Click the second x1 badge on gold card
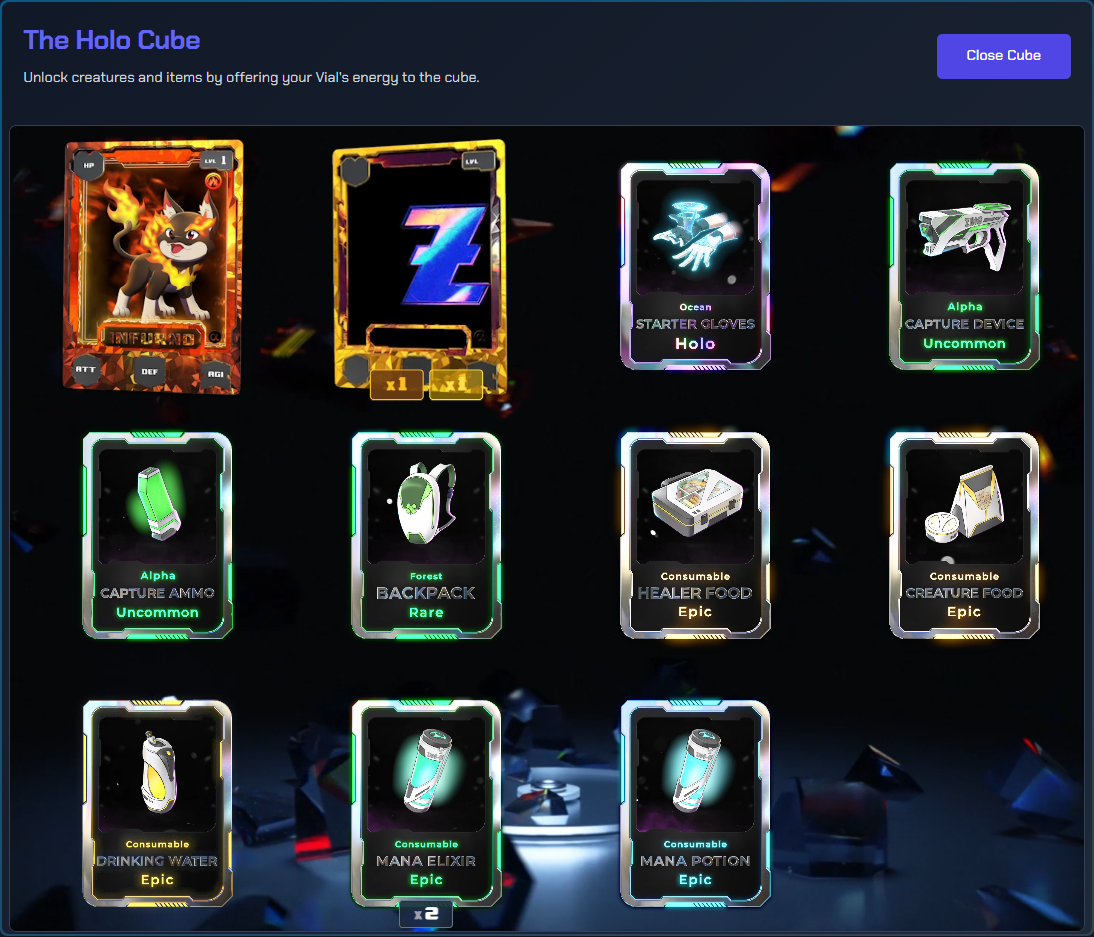The height and width of the screenshot is (937, 1094). point(456,384)
